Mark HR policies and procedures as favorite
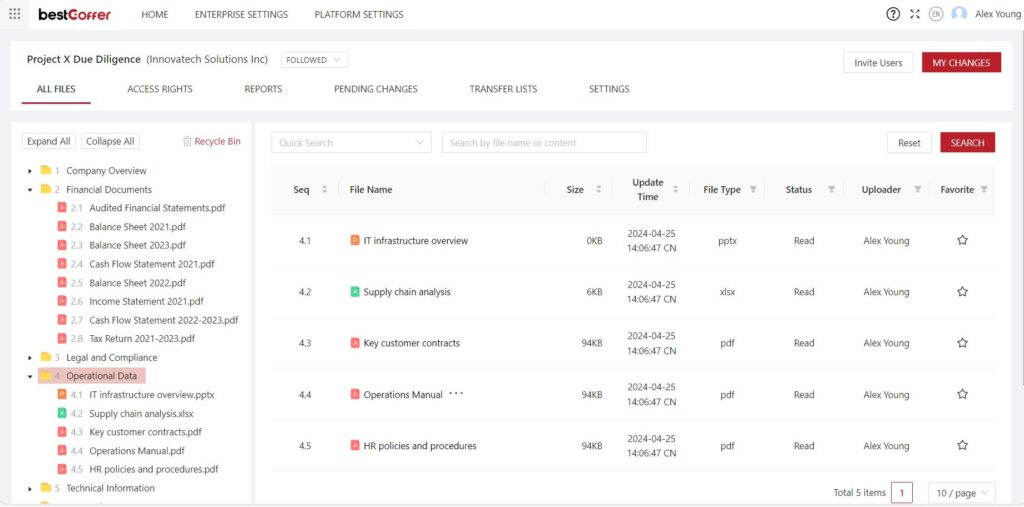The width and height of the screenshot is (1024, 507). pos(962,446)
